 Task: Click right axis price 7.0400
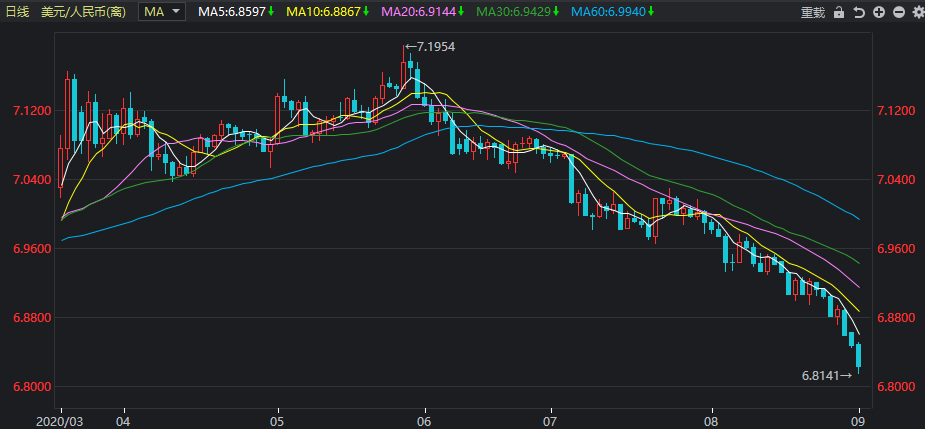point(897,179)
